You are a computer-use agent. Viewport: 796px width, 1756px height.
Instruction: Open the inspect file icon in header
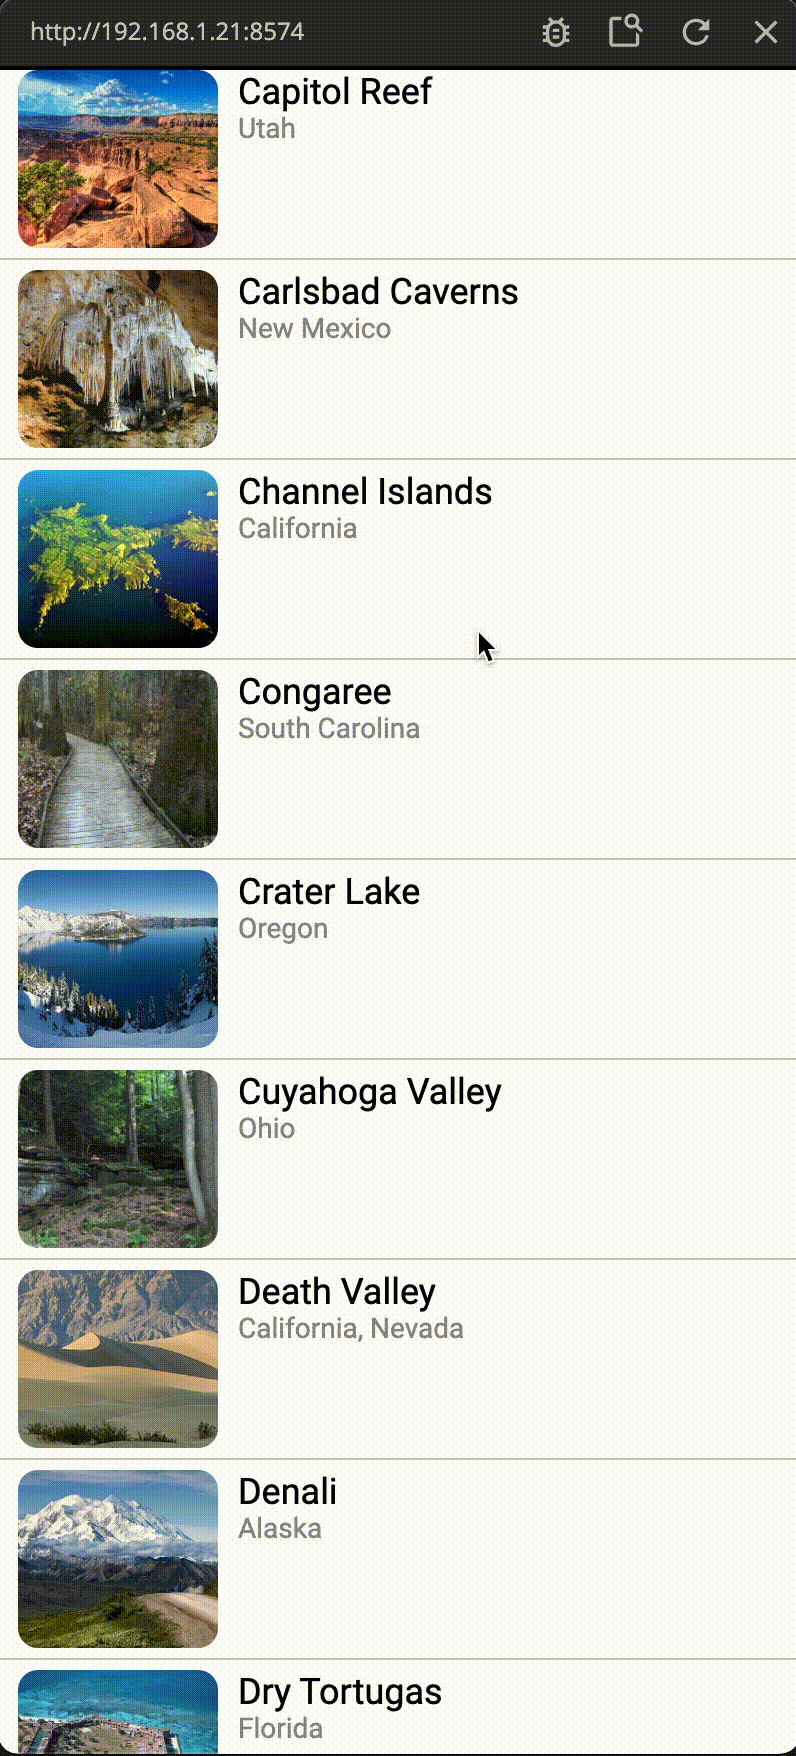pos(625,31)
